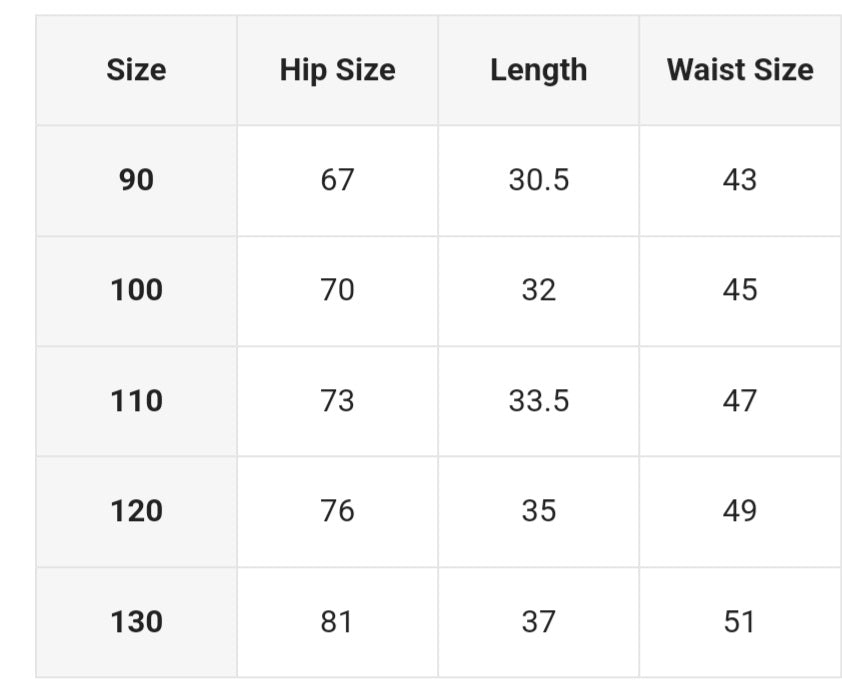Select hip size value 76

[337, 511]
